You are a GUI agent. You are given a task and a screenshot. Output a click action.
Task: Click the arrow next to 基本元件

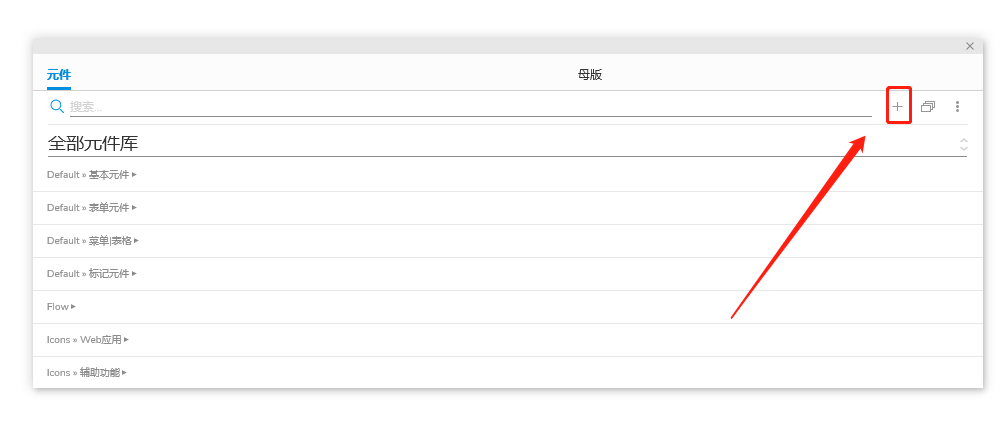pyautogui.click(x=134, y=175)
